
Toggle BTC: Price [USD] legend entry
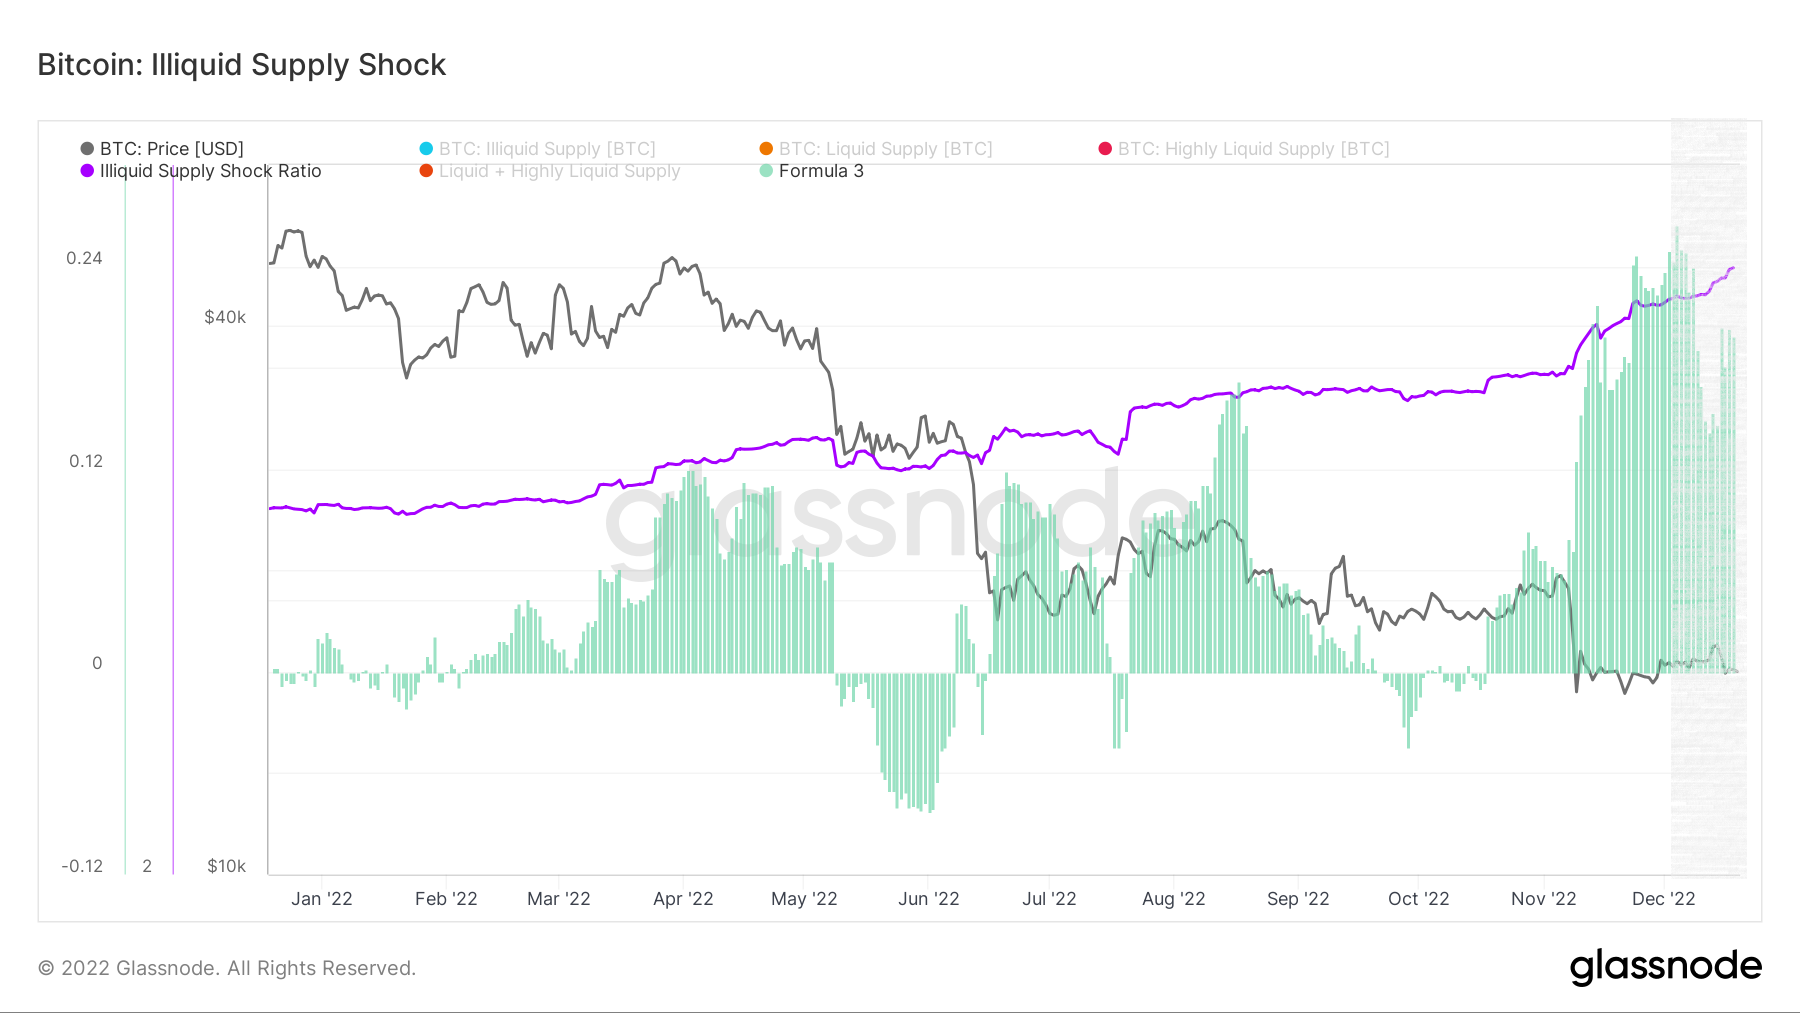[x=162, y=149]
